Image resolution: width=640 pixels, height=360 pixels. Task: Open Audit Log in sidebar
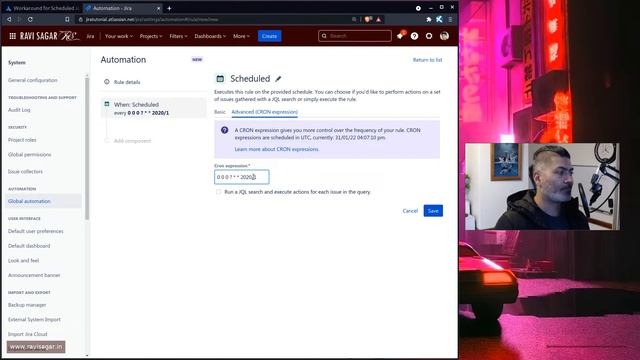(x=19, y=110)
